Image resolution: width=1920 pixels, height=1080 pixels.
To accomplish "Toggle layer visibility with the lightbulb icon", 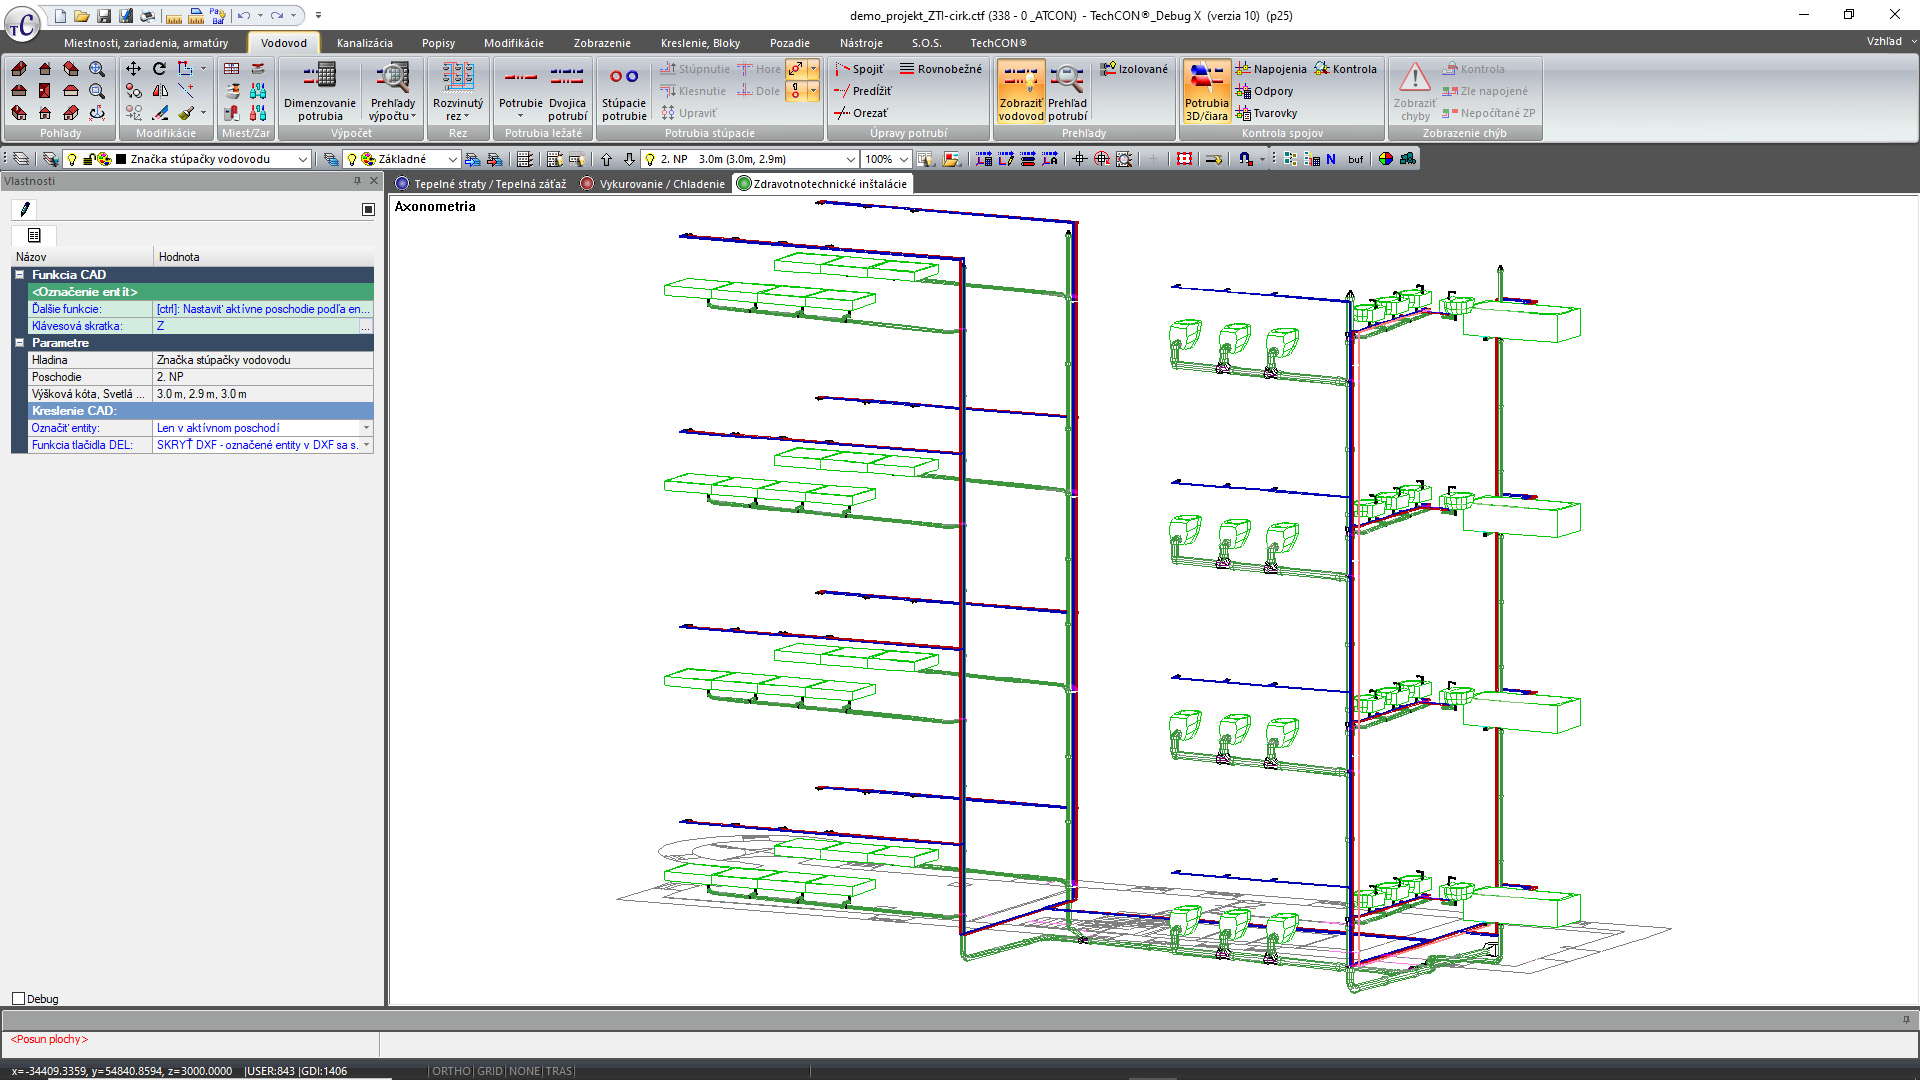I will point(72,158).
